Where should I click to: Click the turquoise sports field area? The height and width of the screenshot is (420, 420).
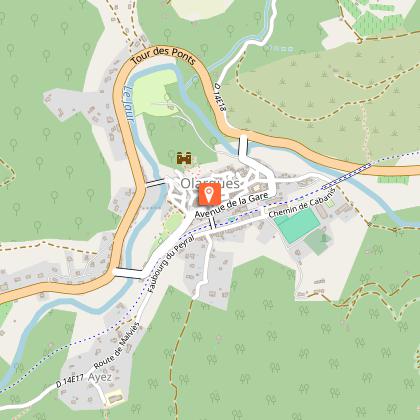click(x=297, y=225)
